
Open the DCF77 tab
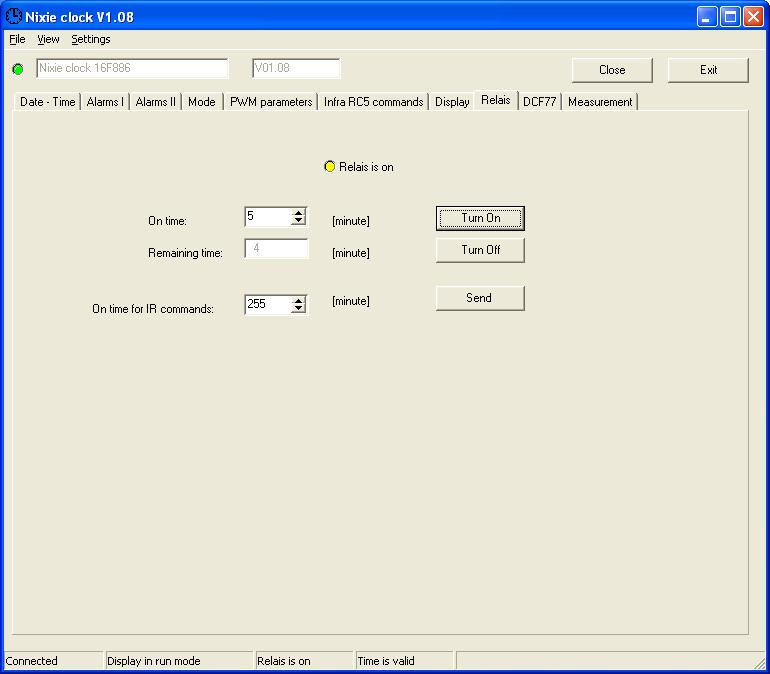tap(539, 102)
